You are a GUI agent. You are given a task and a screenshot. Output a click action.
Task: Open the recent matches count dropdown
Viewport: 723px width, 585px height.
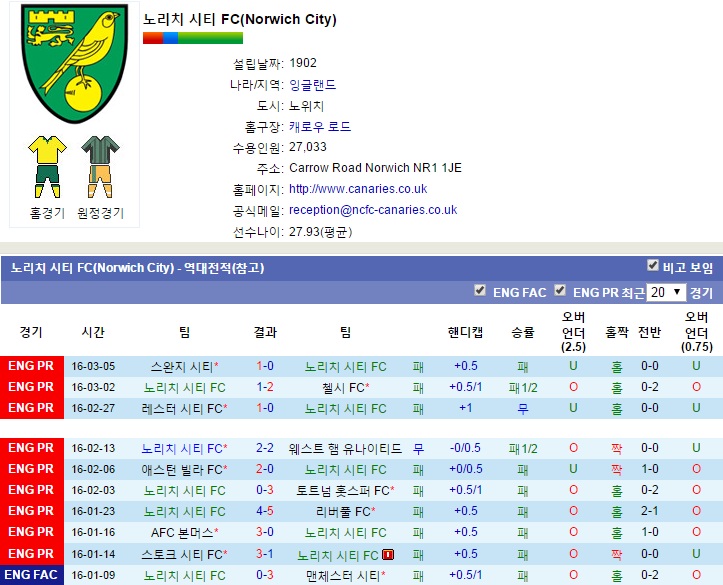click(665, 292)
